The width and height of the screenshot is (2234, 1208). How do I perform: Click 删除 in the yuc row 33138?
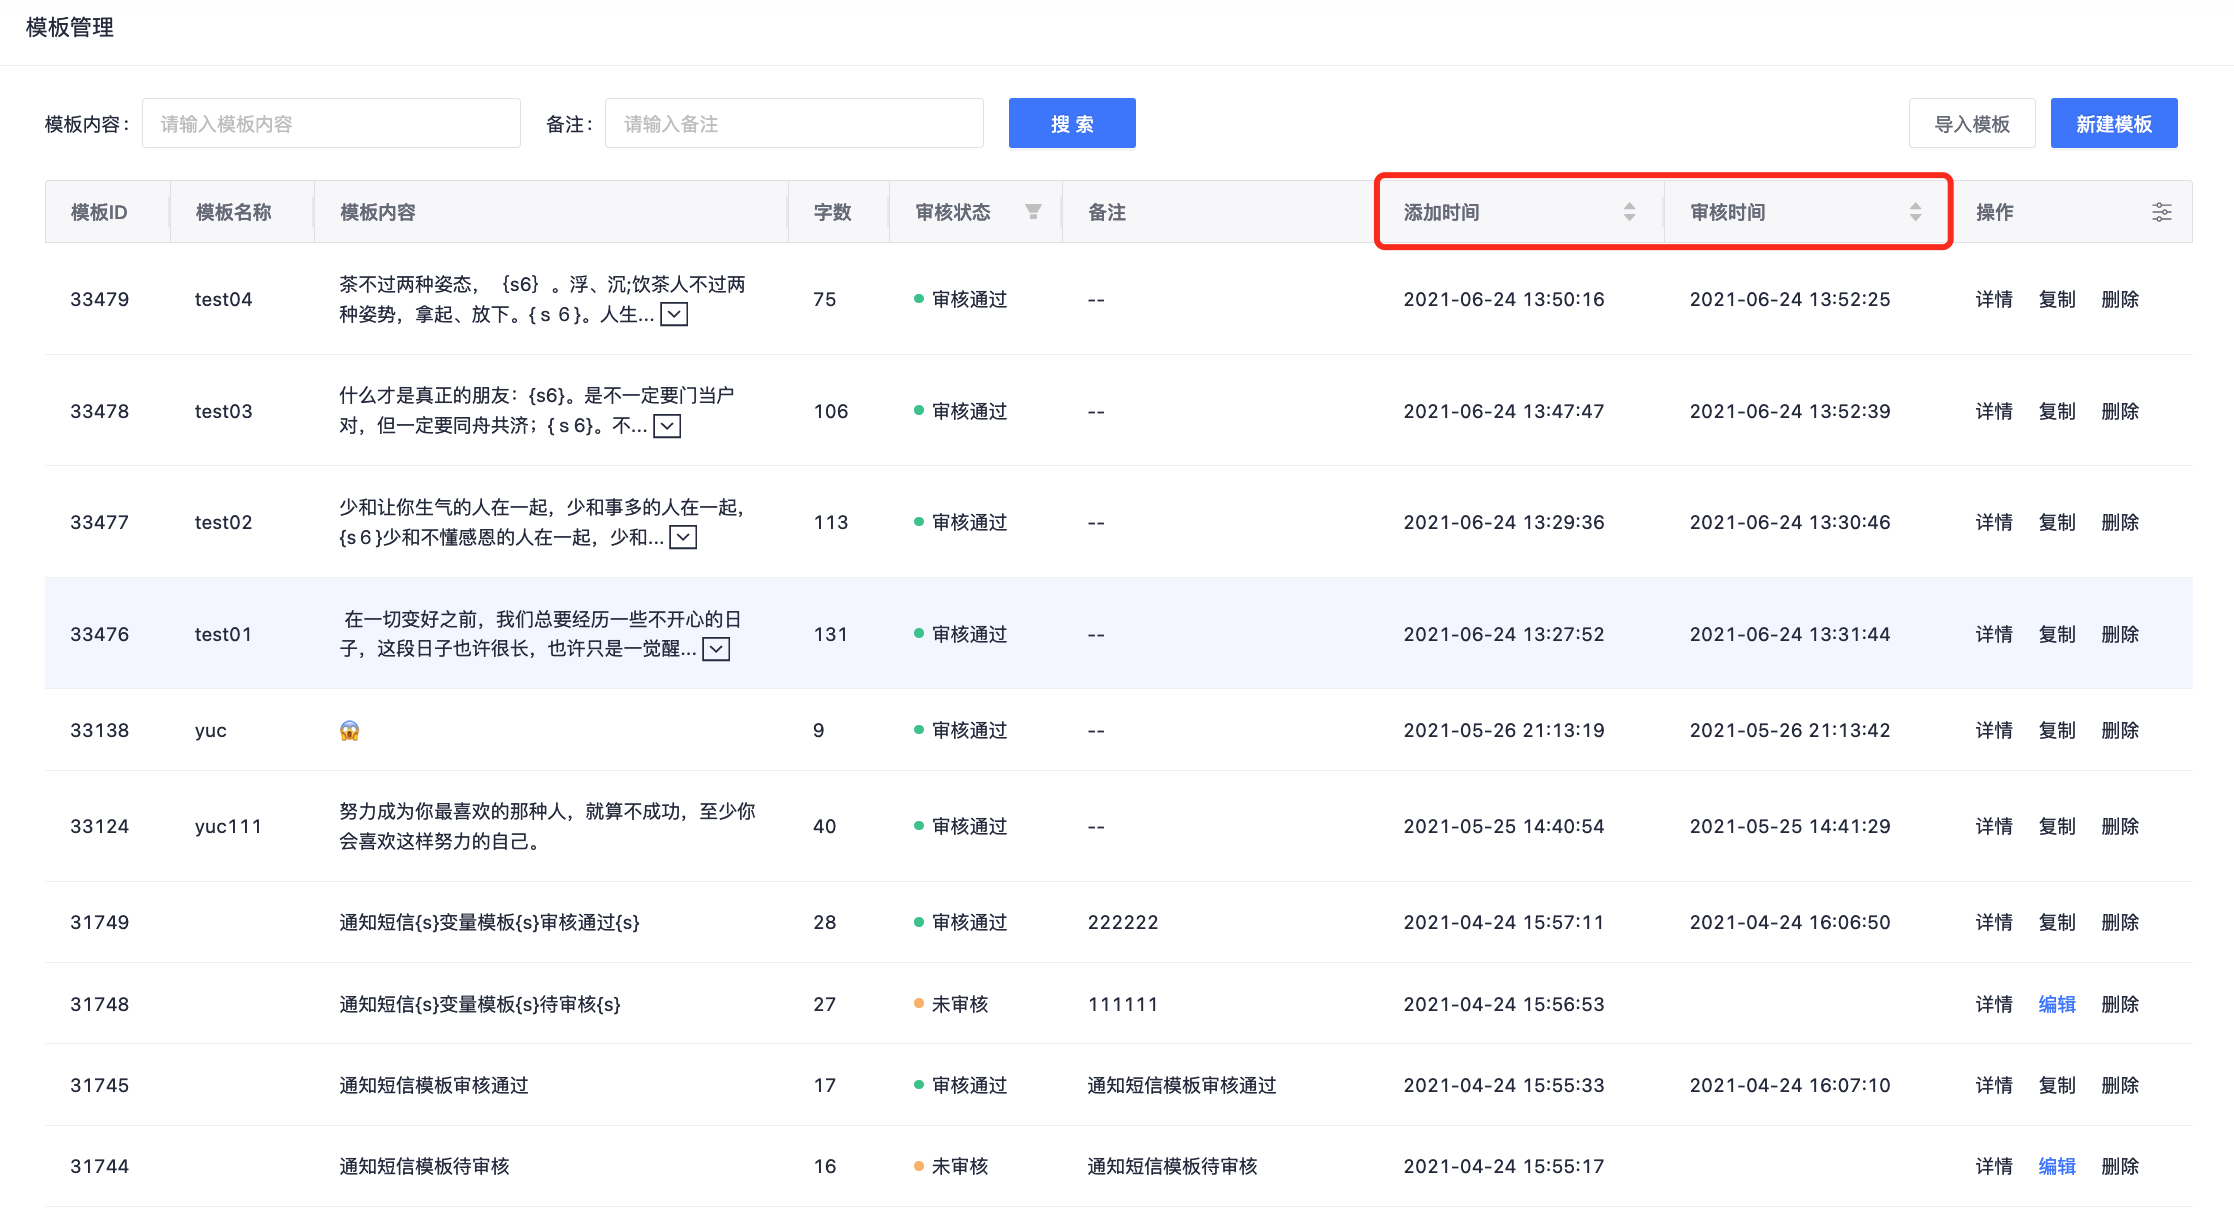pos(2120,730)
